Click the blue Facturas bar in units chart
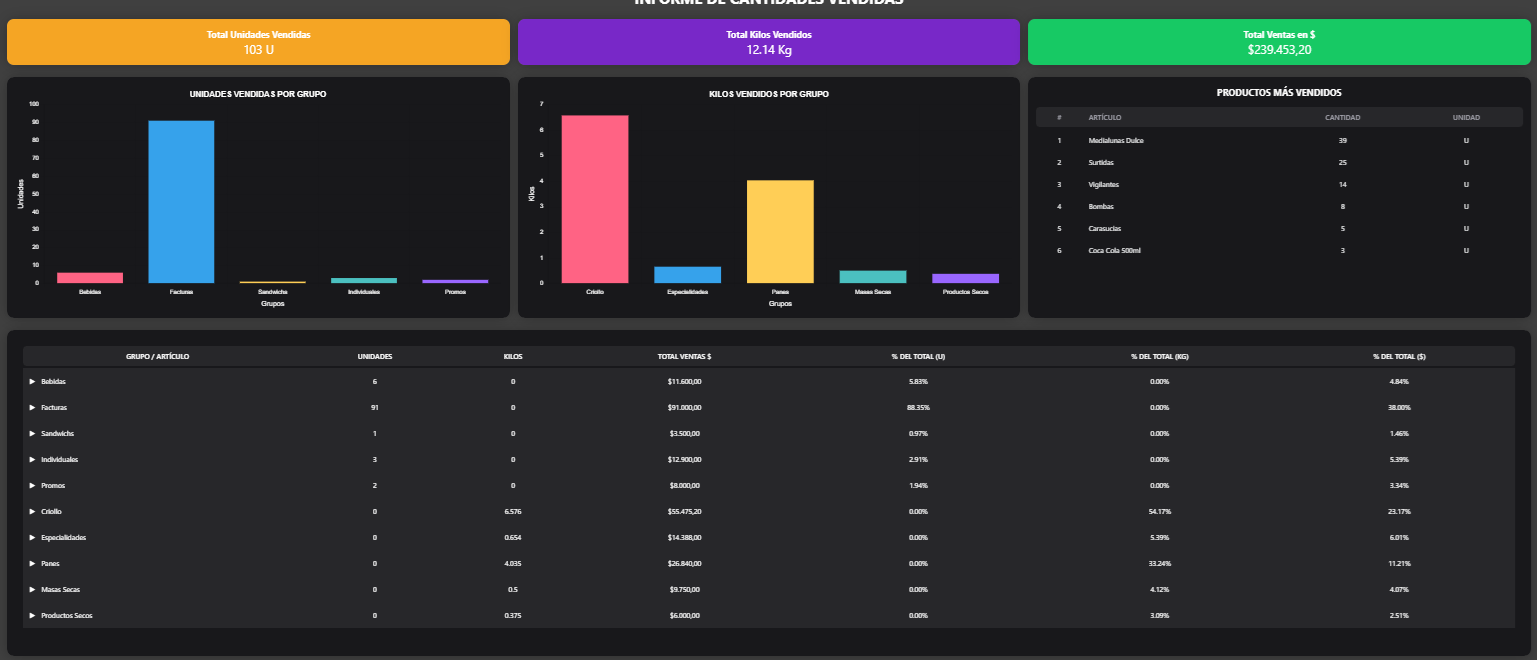 point(181,201)
